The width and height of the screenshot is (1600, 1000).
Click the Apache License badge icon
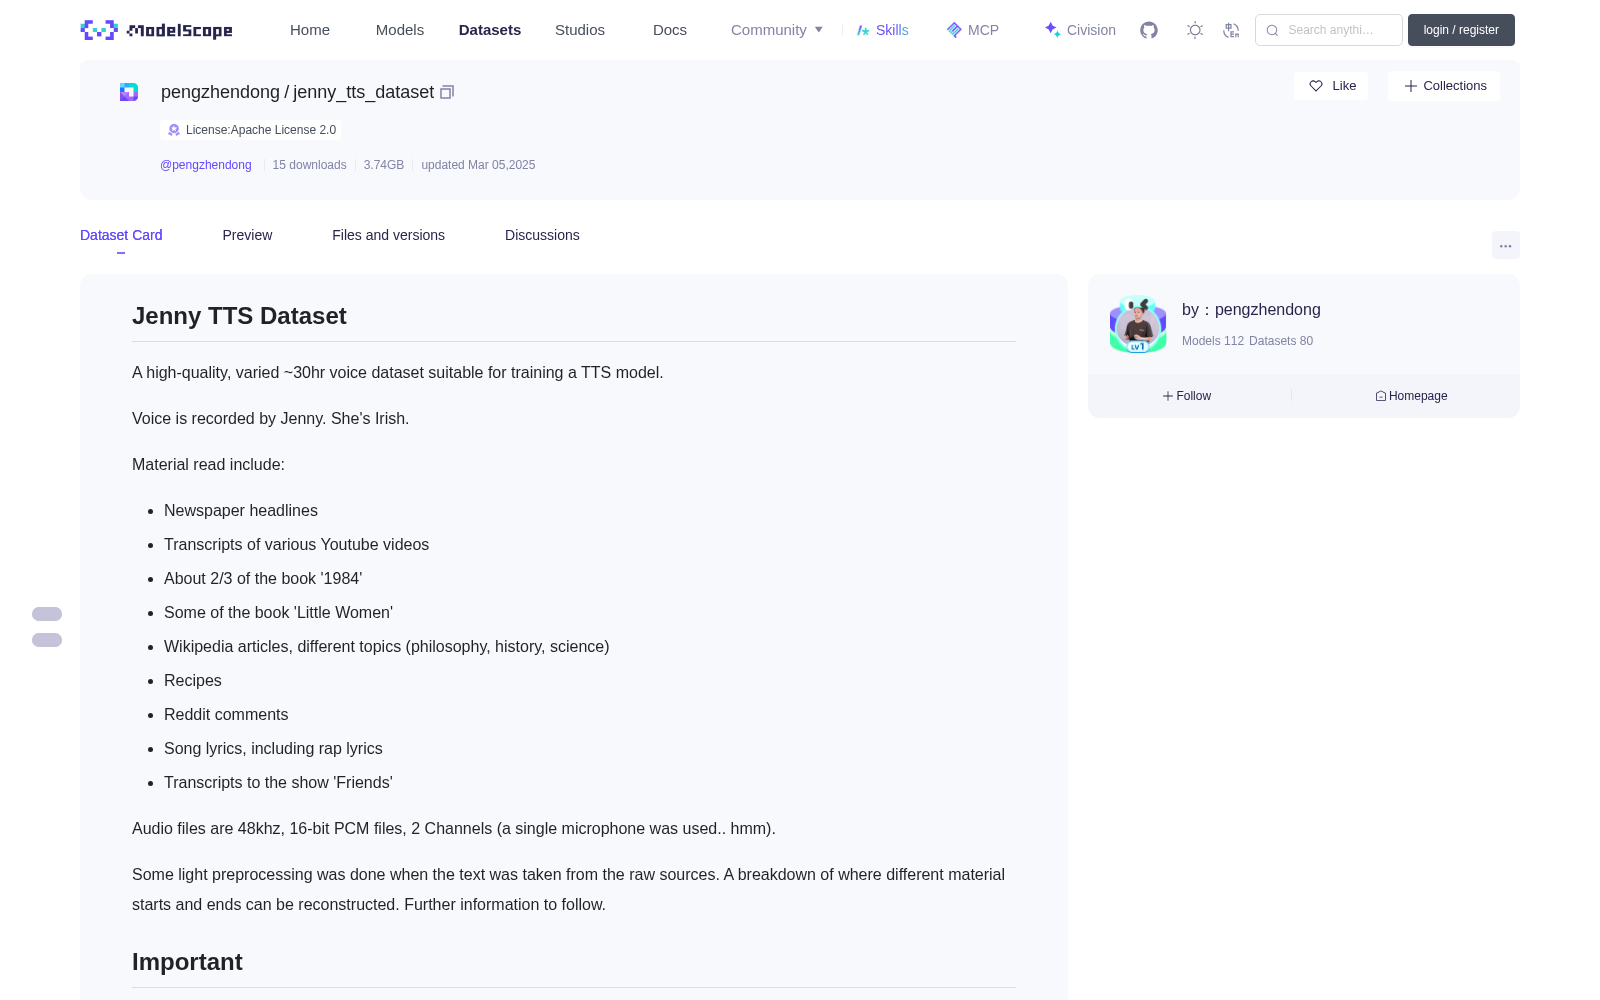point(174,130)
